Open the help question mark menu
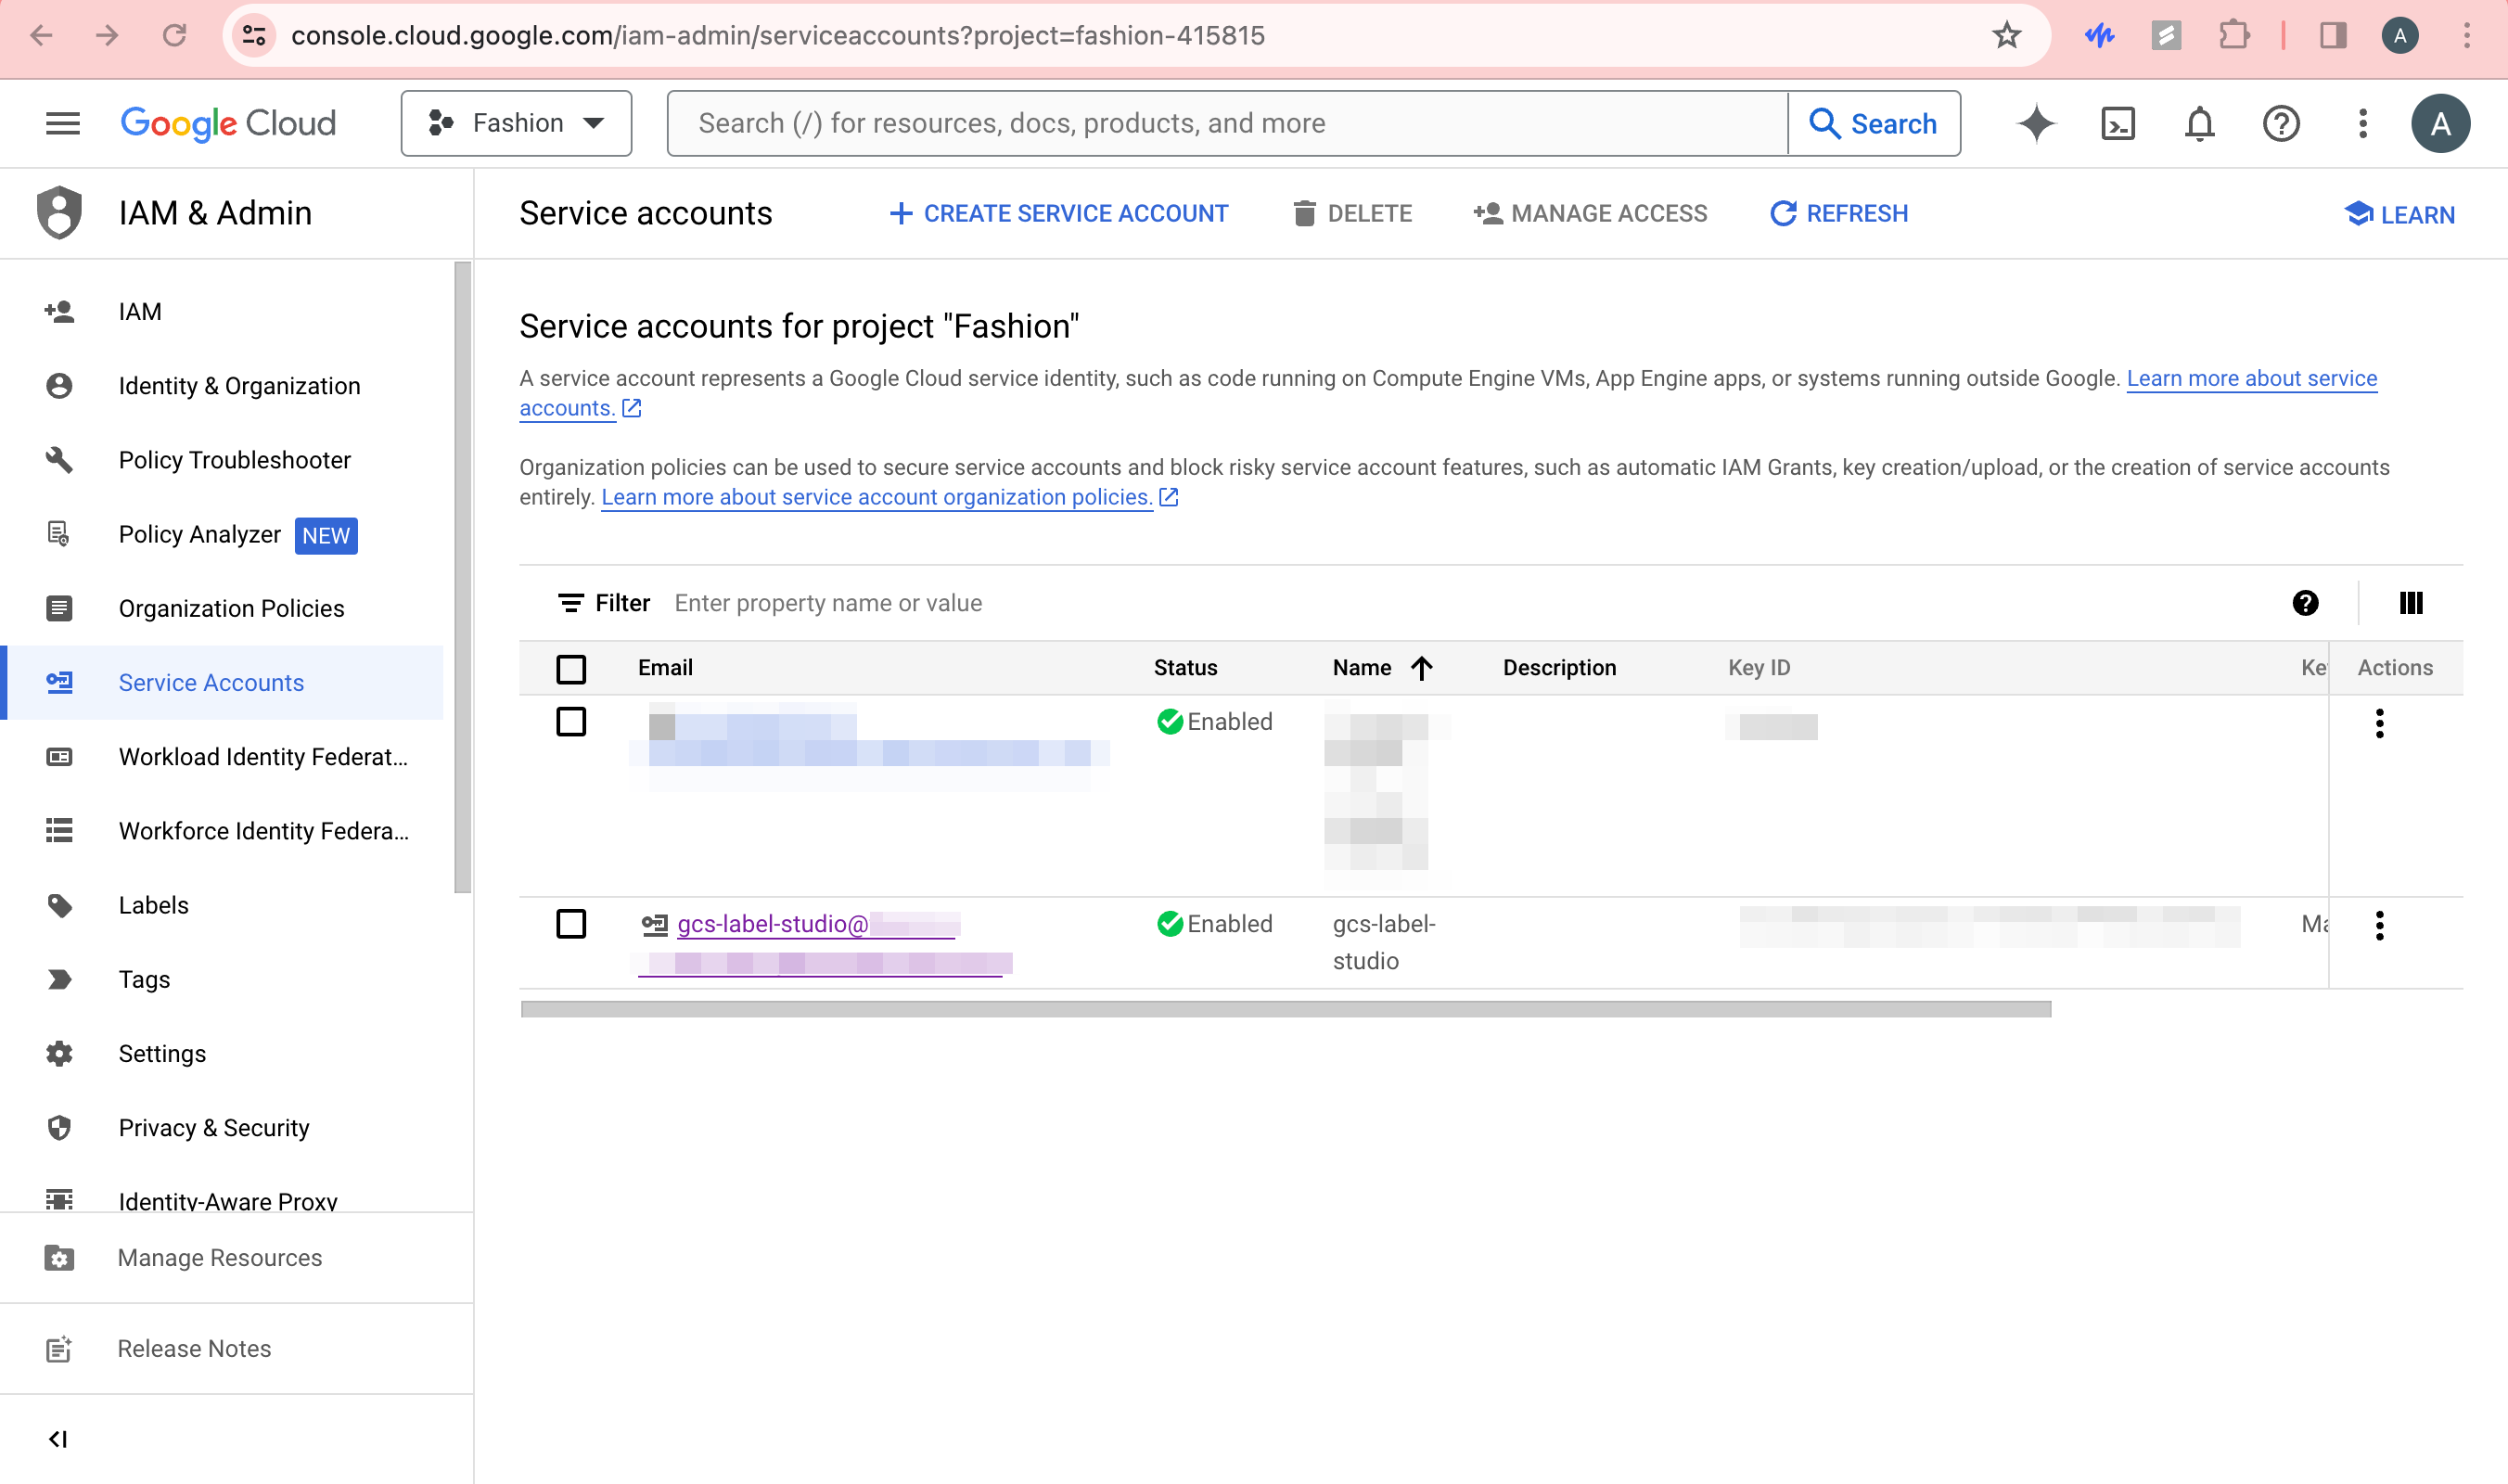This screenshot has width=2508, height=1484. tap(2281, 124)
